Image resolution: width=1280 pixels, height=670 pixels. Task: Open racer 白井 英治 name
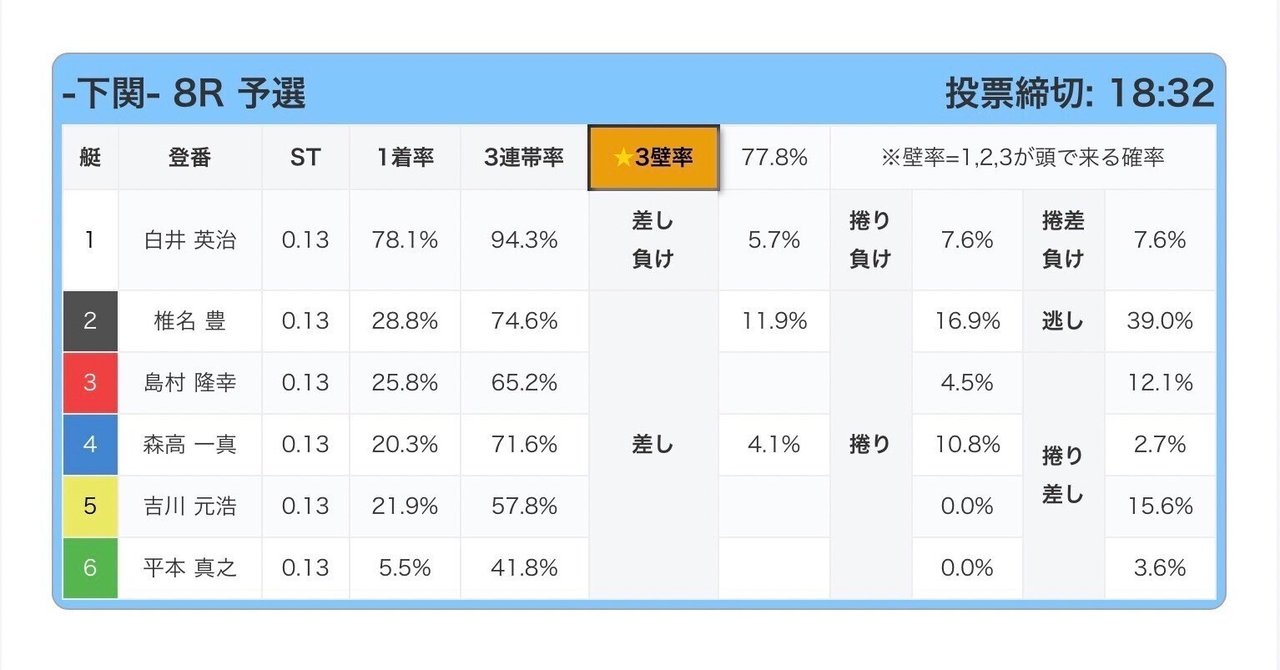point(190,240)
